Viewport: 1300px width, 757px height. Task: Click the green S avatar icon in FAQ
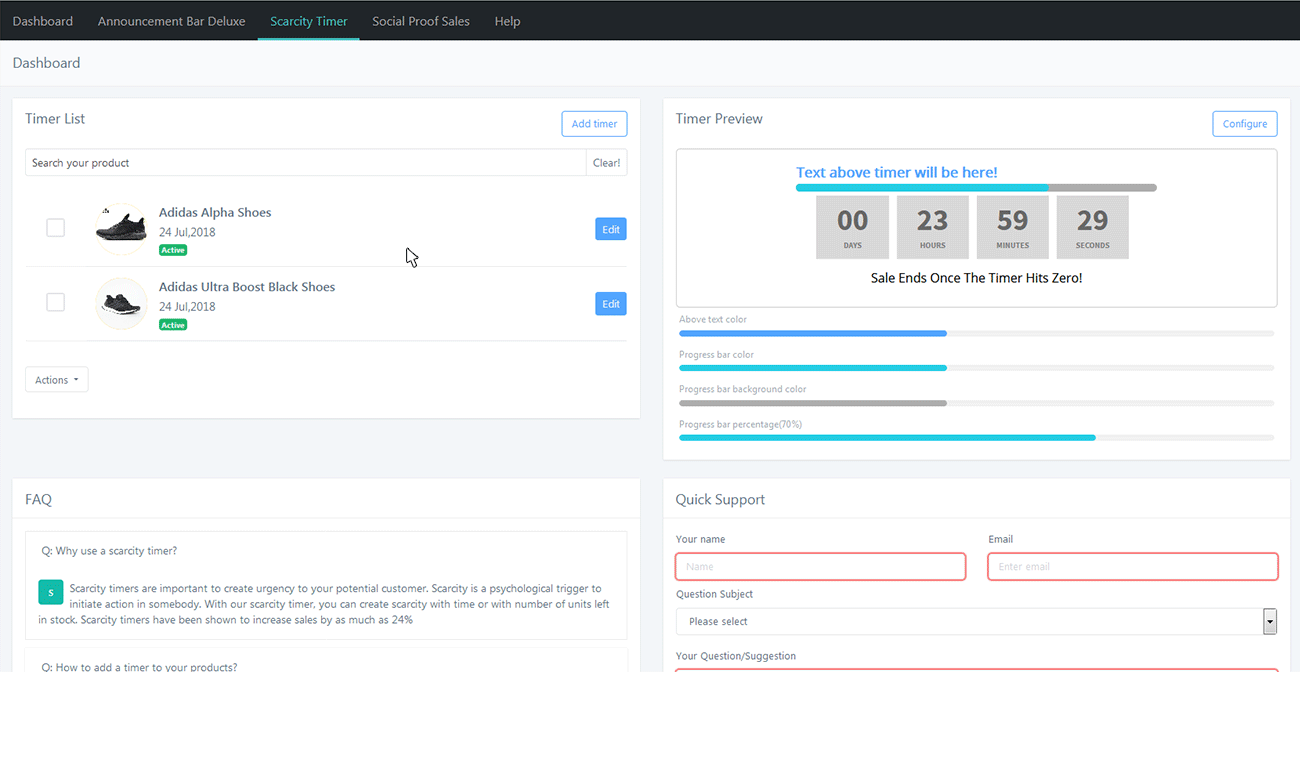click(51, 592)
